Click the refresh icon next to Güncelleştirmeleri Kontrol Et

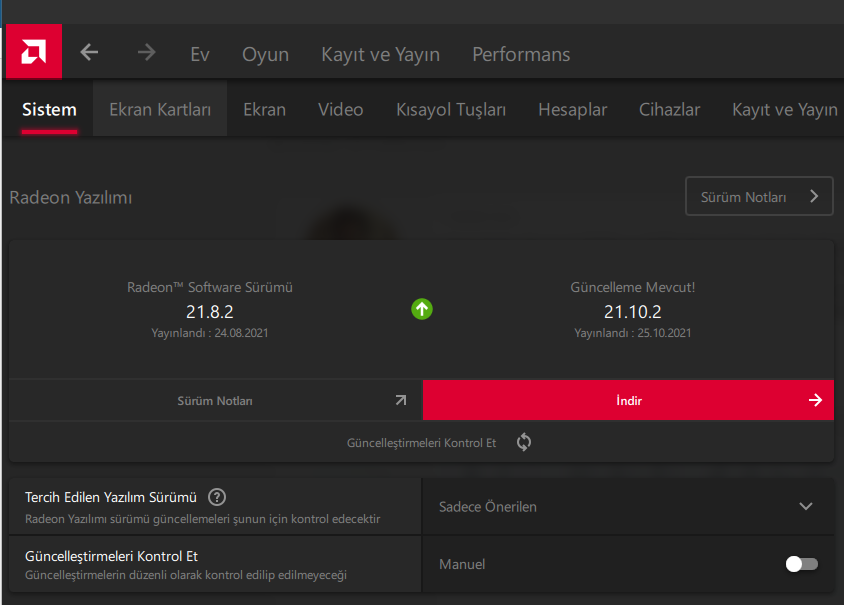pos(524,442)
